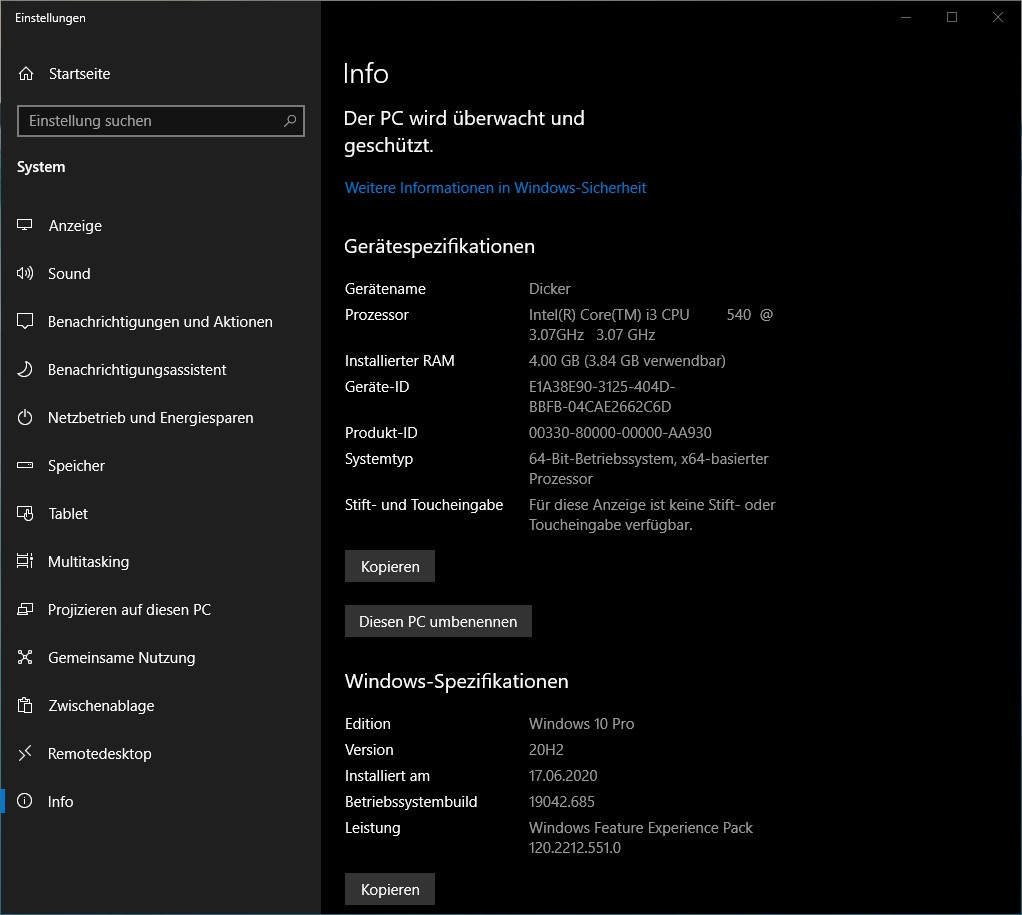Click the Einstellung suchen search field
The height and width of the screenshot is (915, 1022).
coord(160,121)
